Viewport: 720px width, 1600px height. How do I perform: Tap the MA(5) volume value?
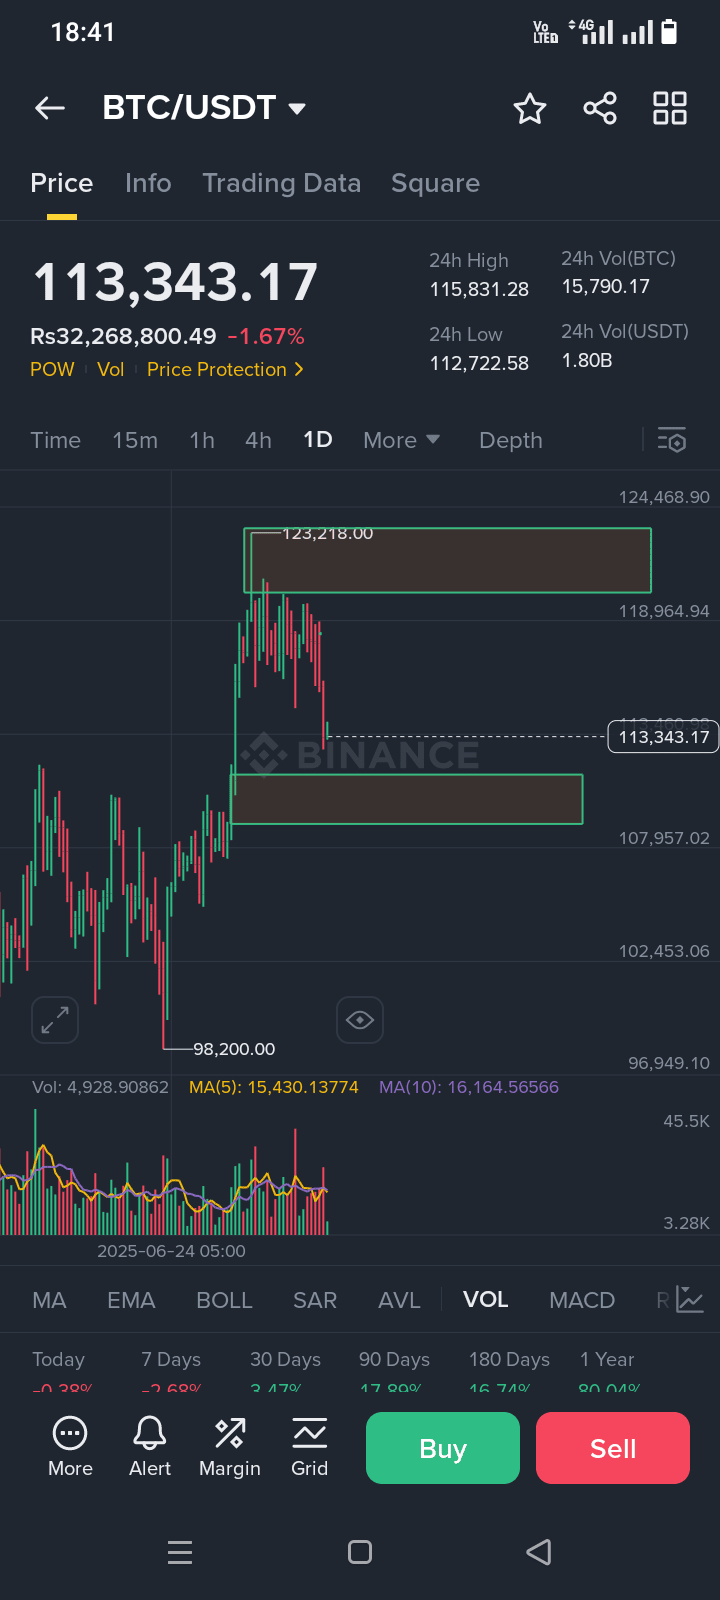(274, 1087)
